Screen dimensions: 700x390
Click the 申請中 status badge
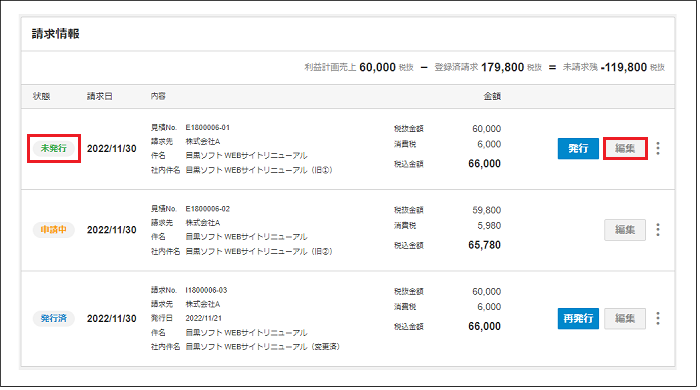pos(54,230)
